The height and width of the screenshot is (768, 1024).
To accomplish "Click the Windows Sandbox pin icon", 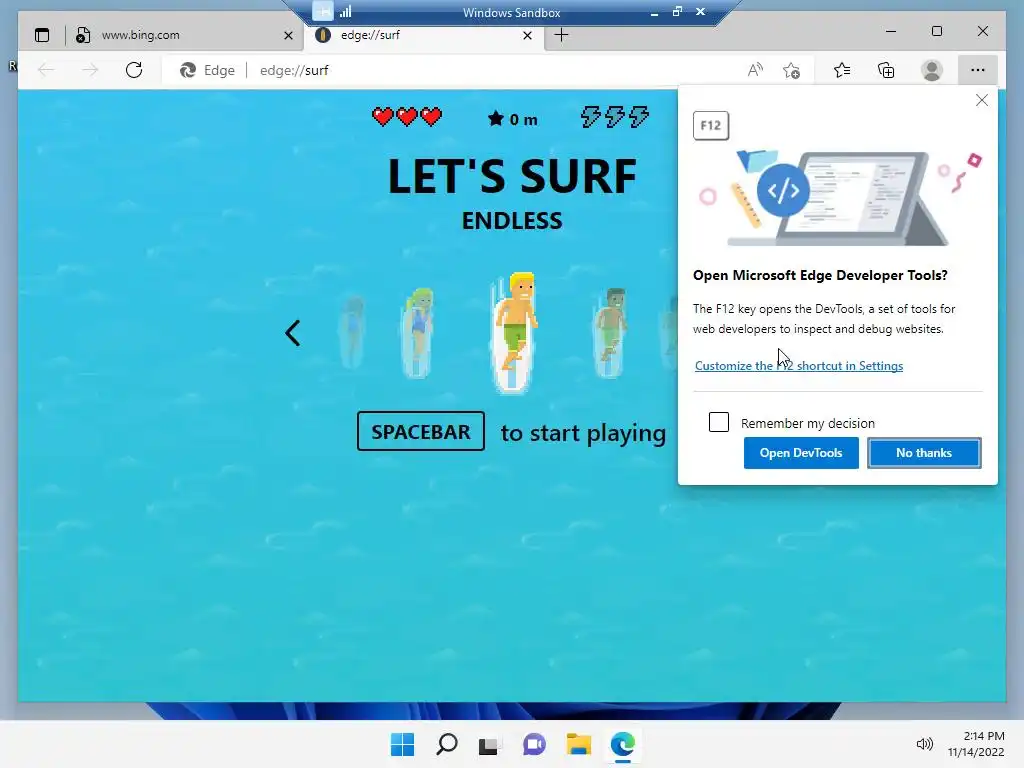I will click(x=323, y=12).
